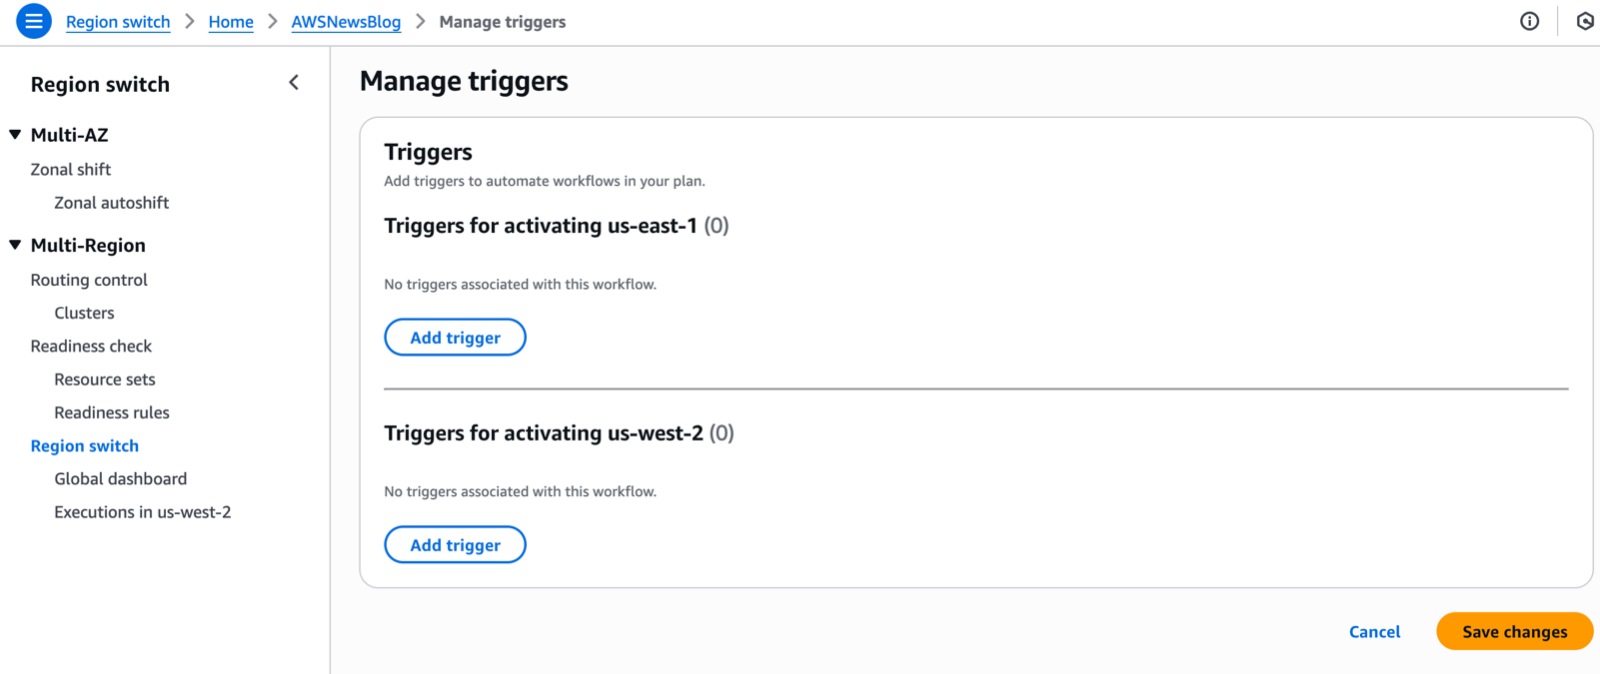Select Zonal autoshift sidebar item

tap(112, 203)
